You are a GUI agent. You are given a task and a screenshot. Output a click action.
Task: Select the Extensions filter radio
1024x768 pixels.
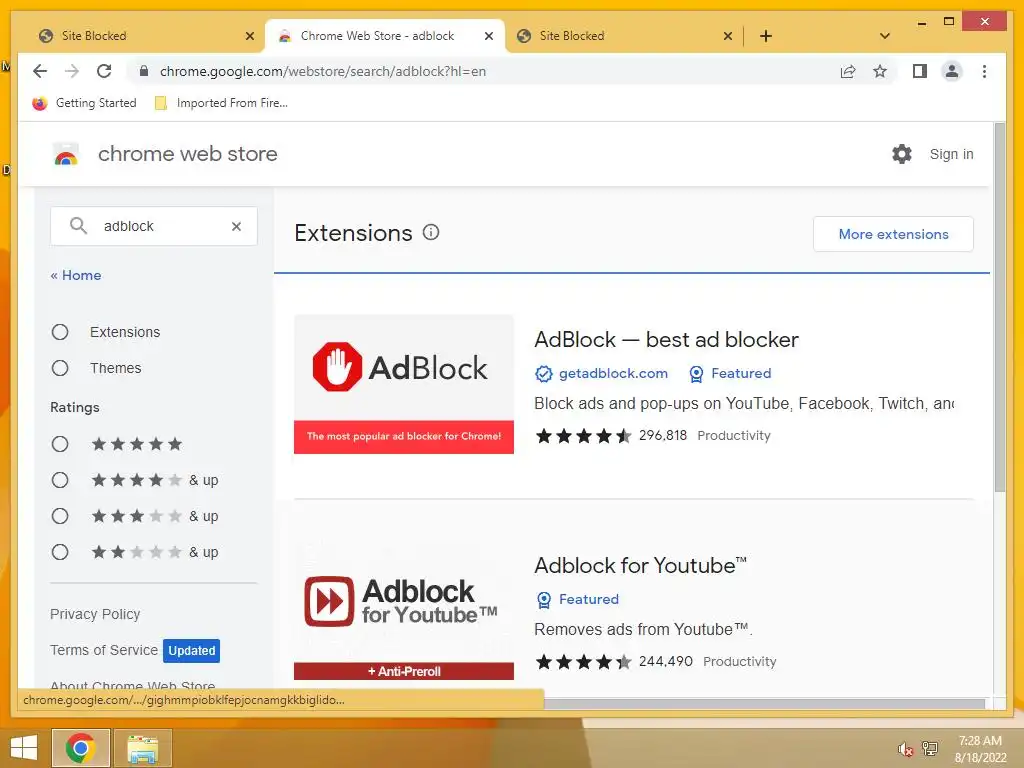click(x=60, y=332)
